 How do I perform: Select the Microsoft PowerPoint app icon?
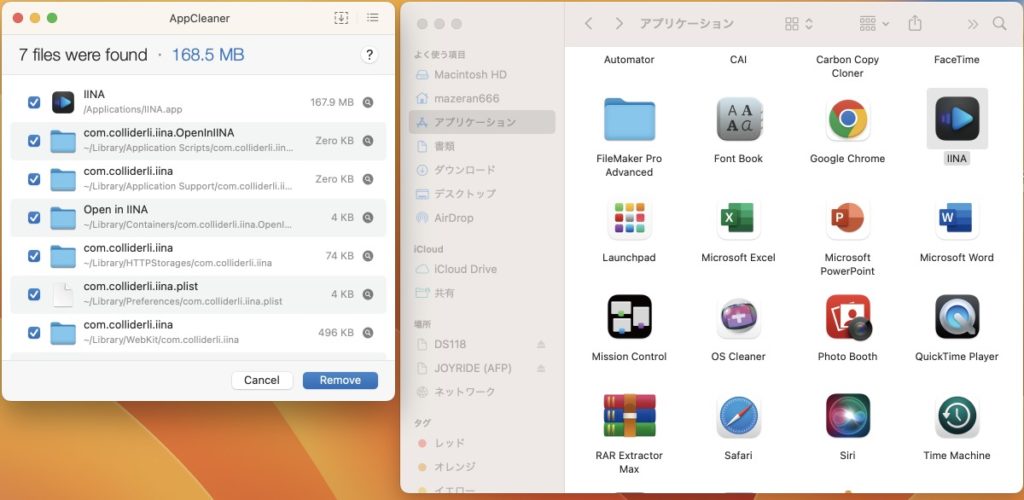tap(848, 219)
